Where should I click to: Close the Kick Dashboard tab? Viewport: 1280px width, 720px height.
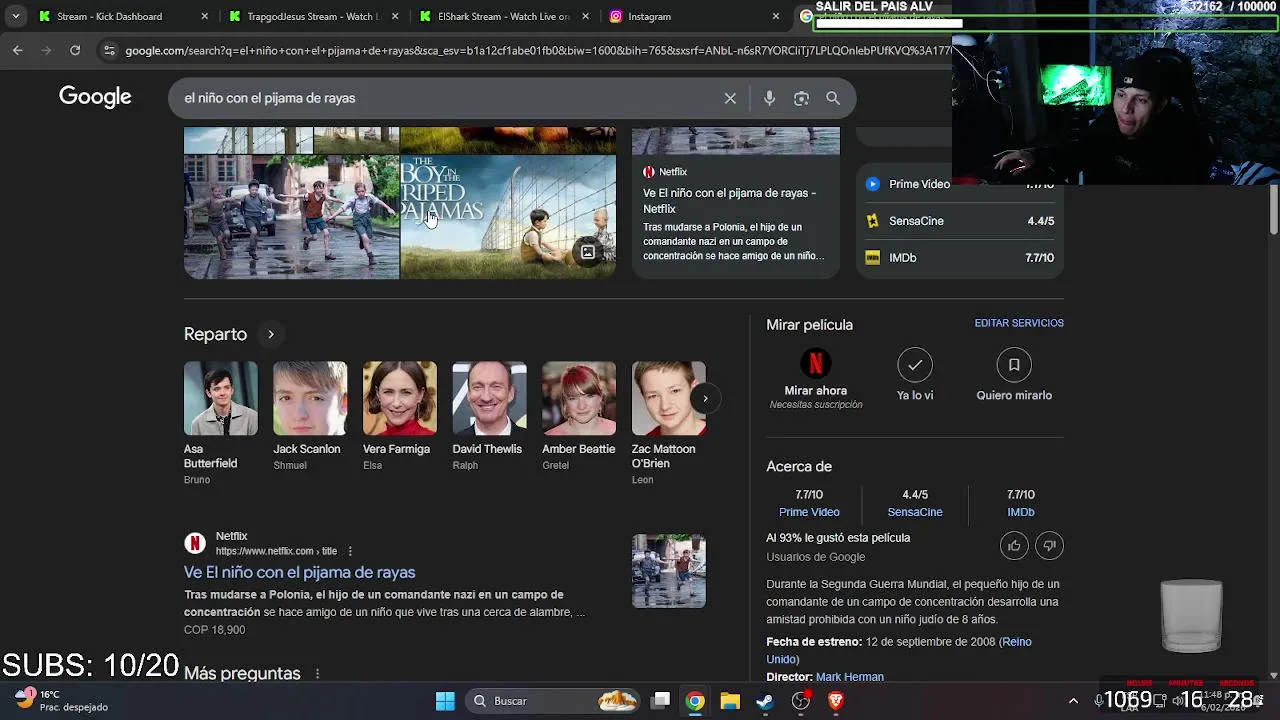[204, 16]
